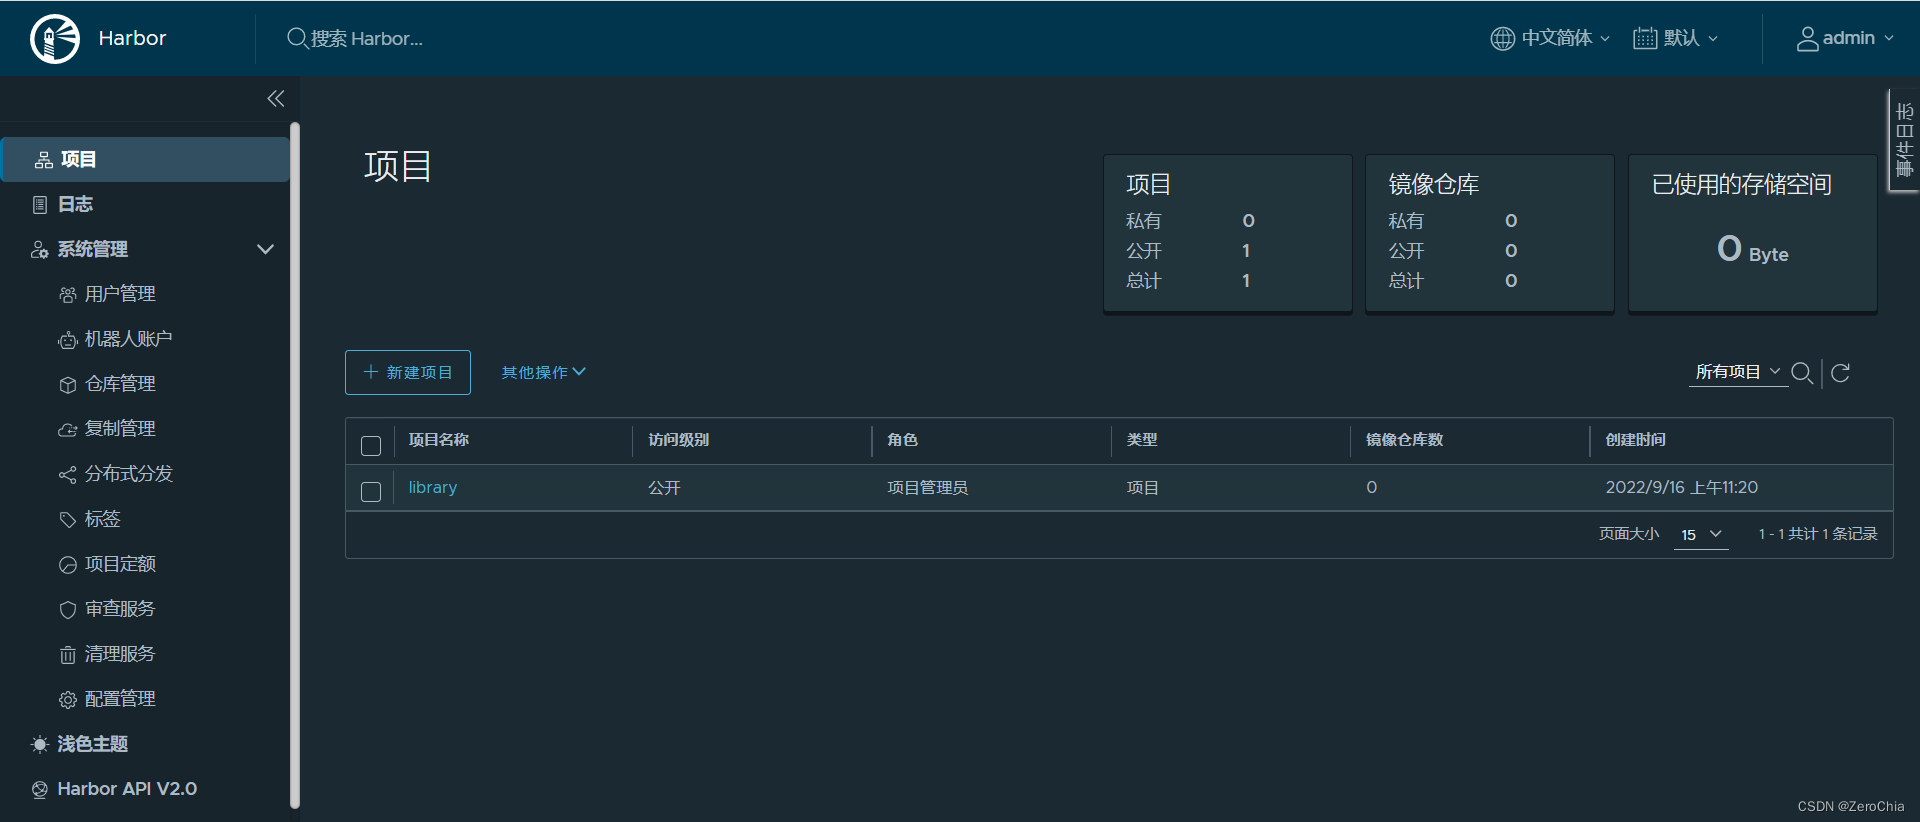
Task: Click the 系统管理 admin icon
Action: coord(40,250)
